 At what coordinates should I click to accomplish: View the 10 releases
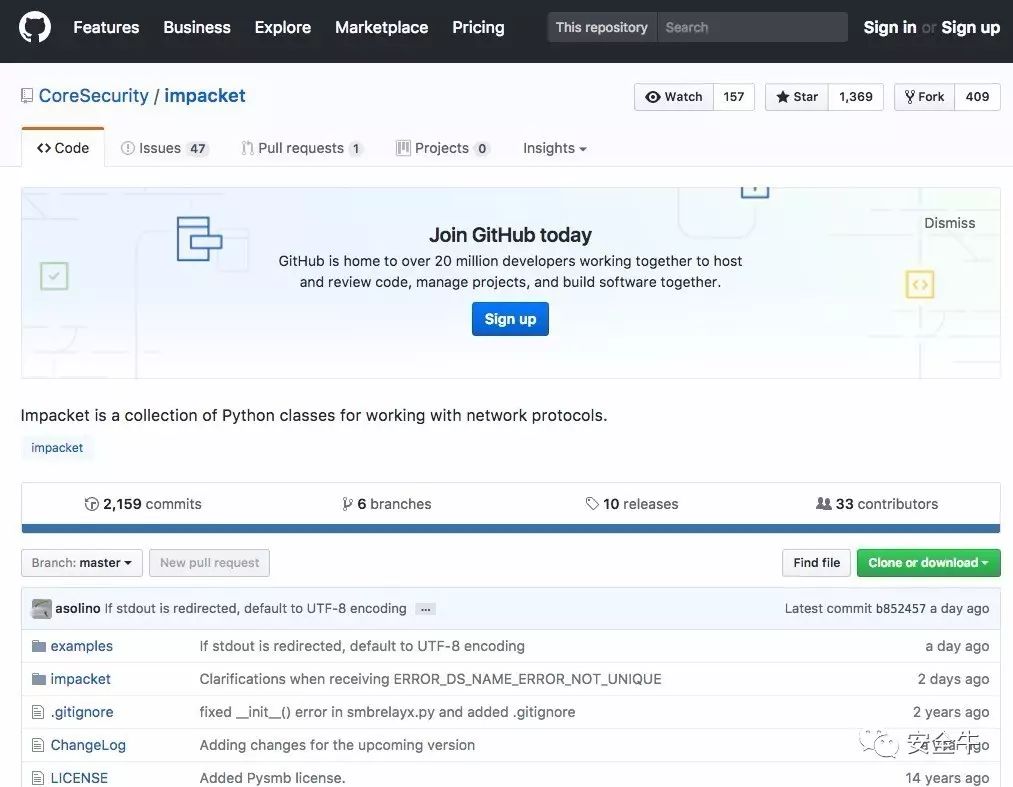pos(632,504)
